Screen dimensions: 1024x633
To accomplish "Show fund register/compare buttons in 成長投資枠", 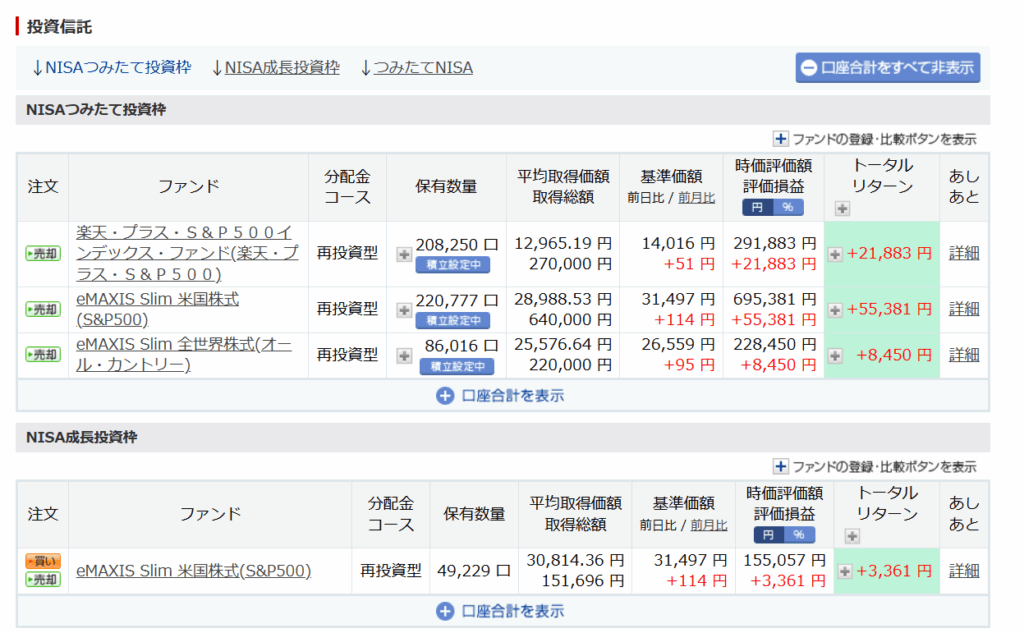I will tap(875, 466).
